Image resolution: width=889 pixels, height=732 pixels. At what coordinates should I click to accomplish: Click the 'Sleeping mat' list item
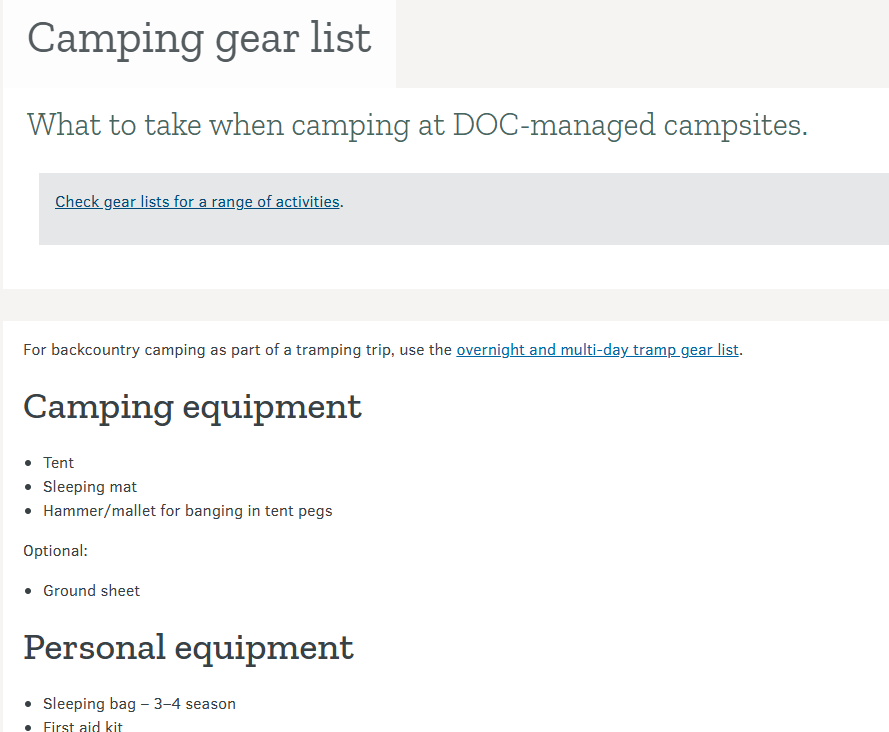(90, 487)
